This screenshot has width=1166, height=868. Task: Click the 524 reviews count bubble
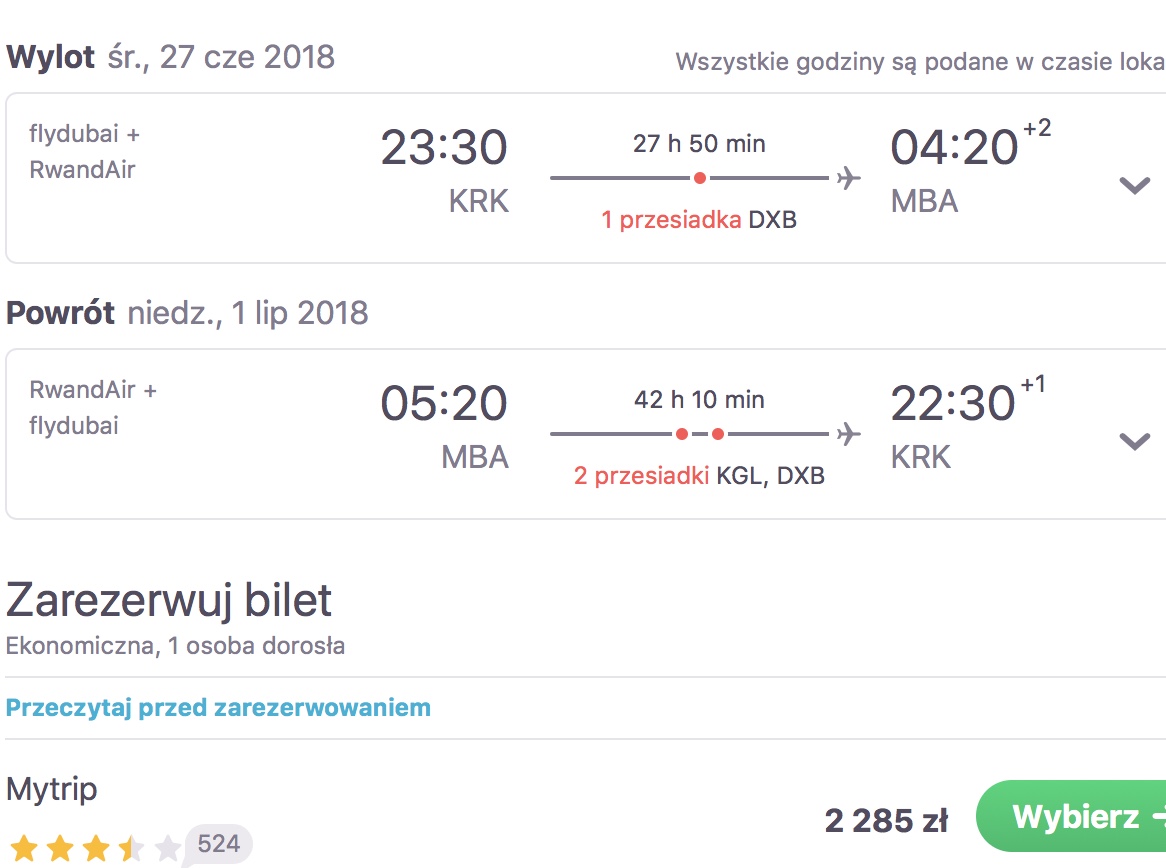click(219, 843)
